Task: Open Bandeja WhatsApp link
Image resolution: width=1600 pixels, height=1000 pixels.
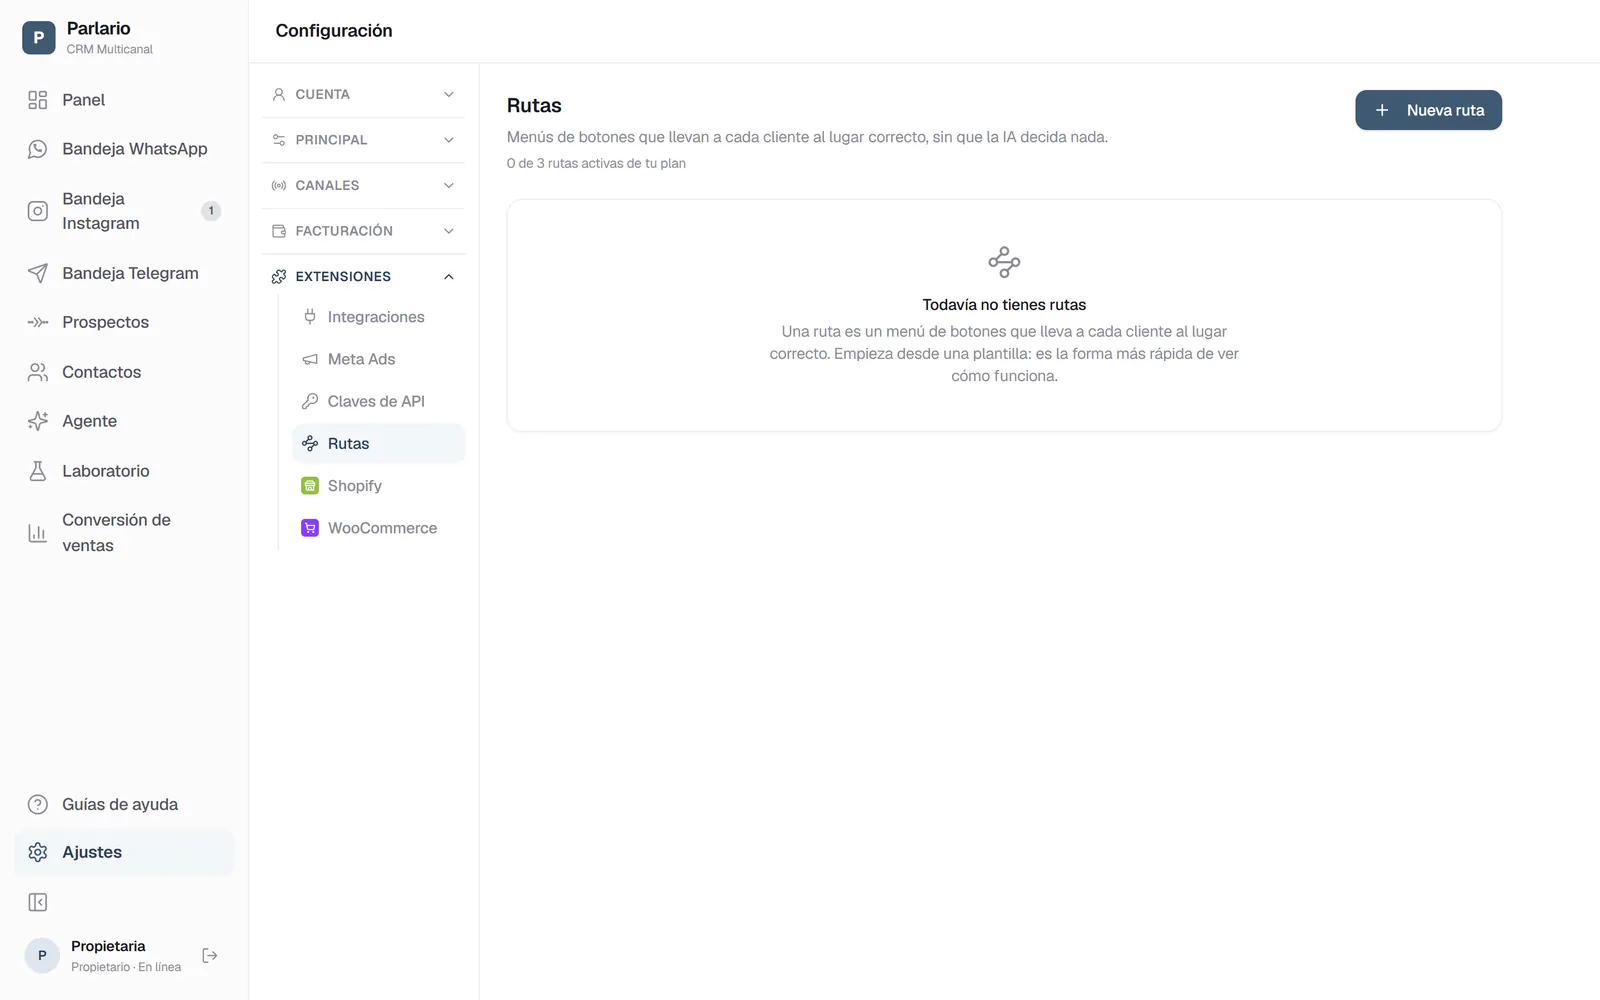Action: click(x=124, y=149)
